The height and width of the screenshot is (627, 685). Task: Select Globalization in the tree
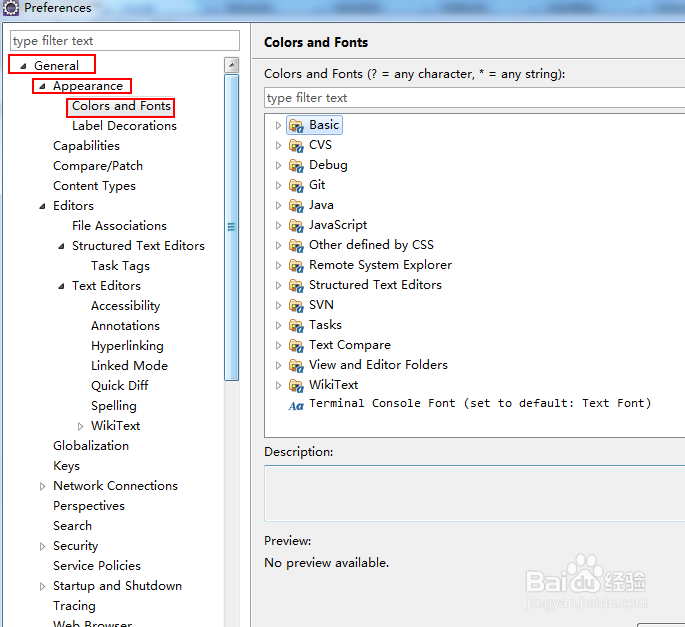91,446
